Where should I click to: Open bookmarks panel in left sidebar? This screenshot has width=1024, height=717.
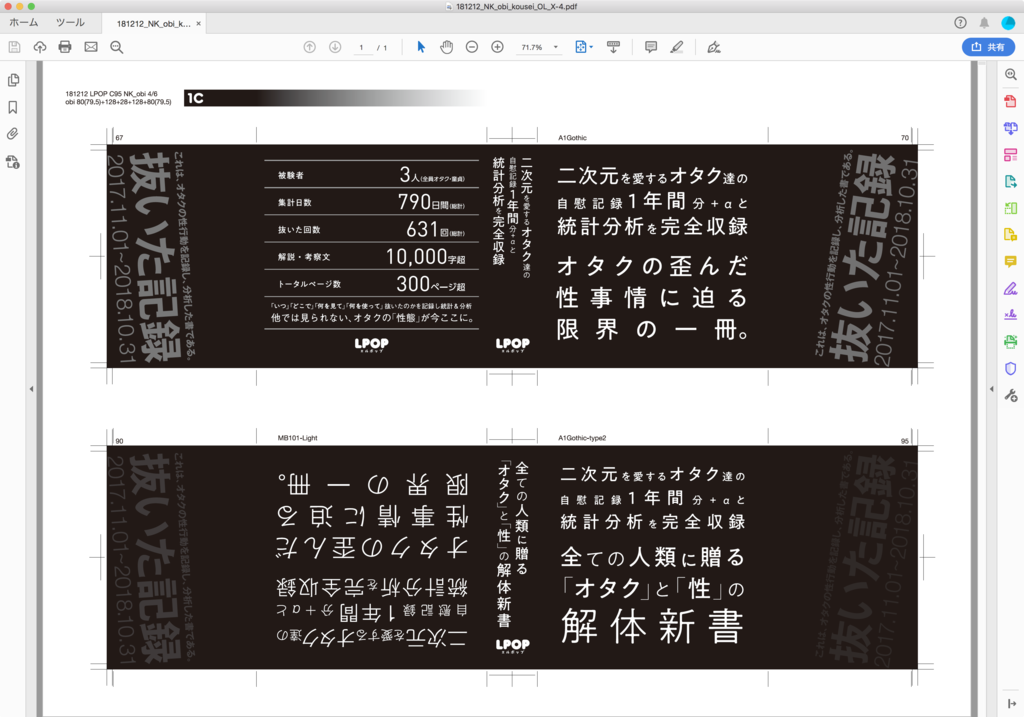[x=13, y=107]
